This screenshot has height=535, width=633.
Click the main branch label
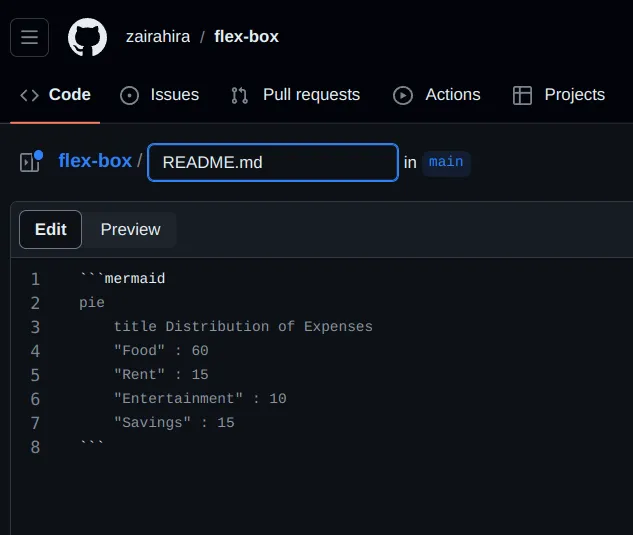(x=446, y=162)
